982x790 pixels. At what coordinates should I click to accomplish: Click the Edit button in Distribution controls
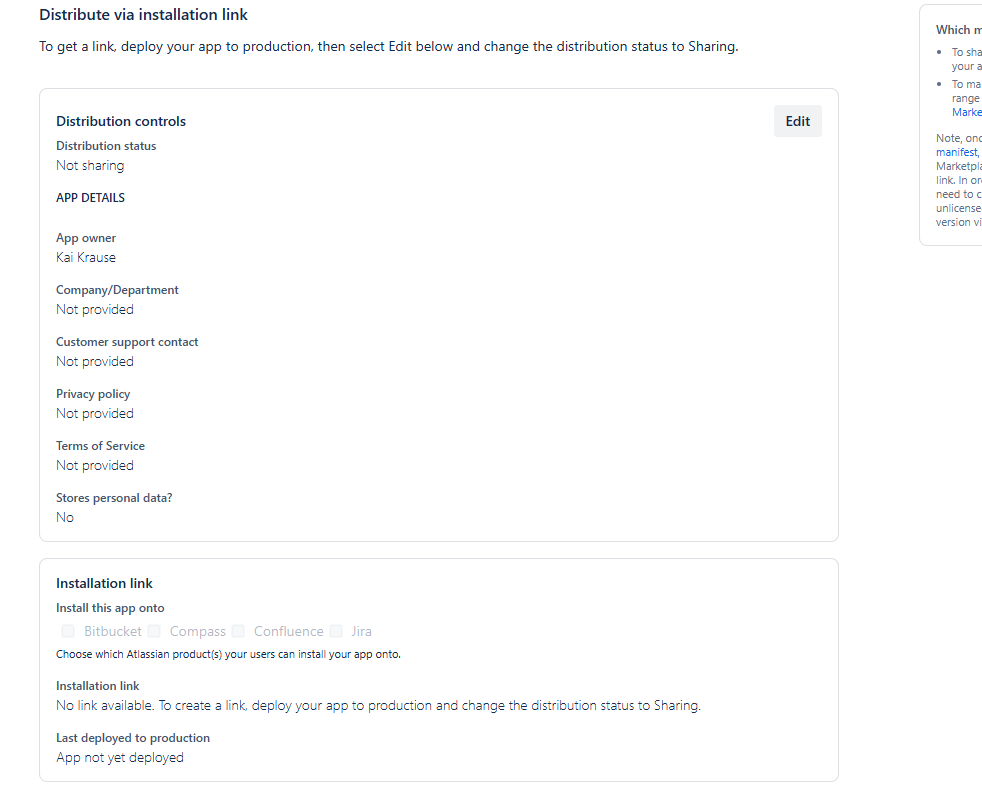coord(797,120)
